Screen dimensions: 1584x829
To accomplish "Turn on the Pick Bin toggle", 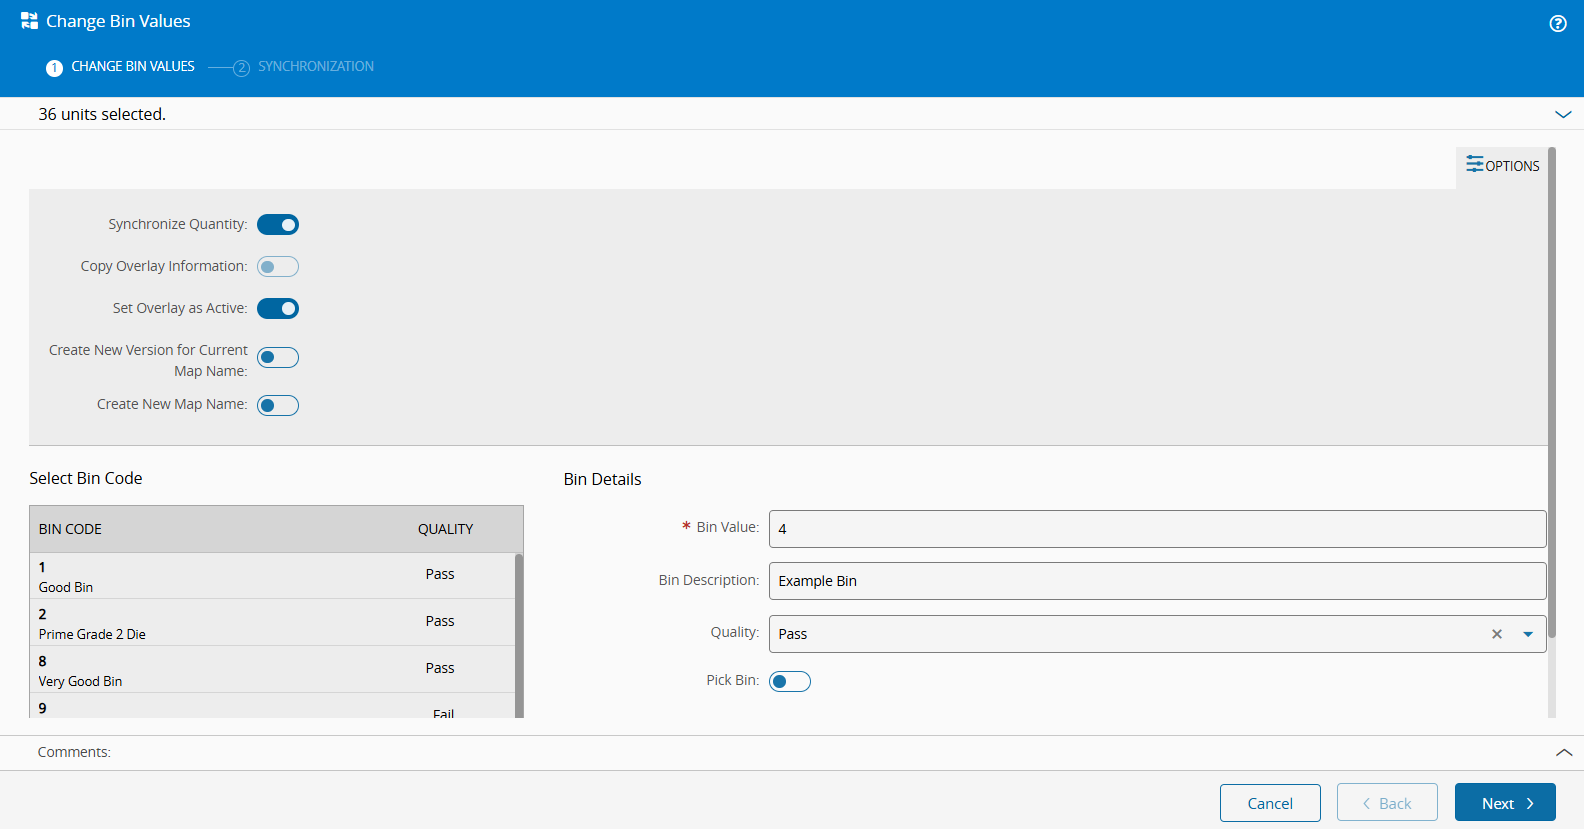I will coord(789,682).
